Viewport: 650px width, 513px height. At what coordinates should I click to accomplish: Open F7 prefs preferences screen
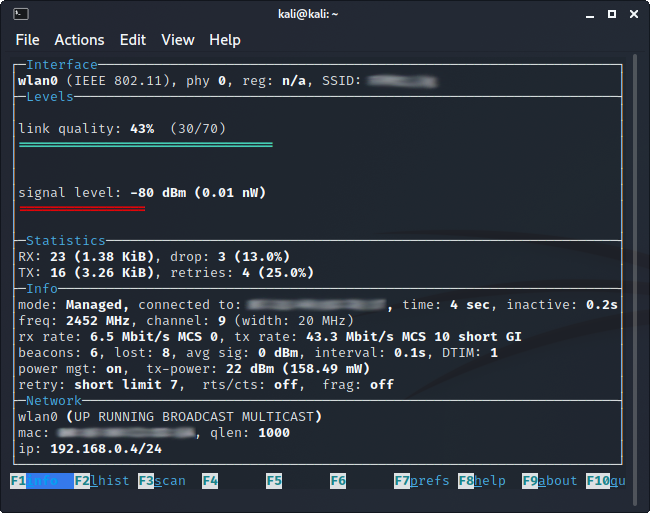coord(422,481)
